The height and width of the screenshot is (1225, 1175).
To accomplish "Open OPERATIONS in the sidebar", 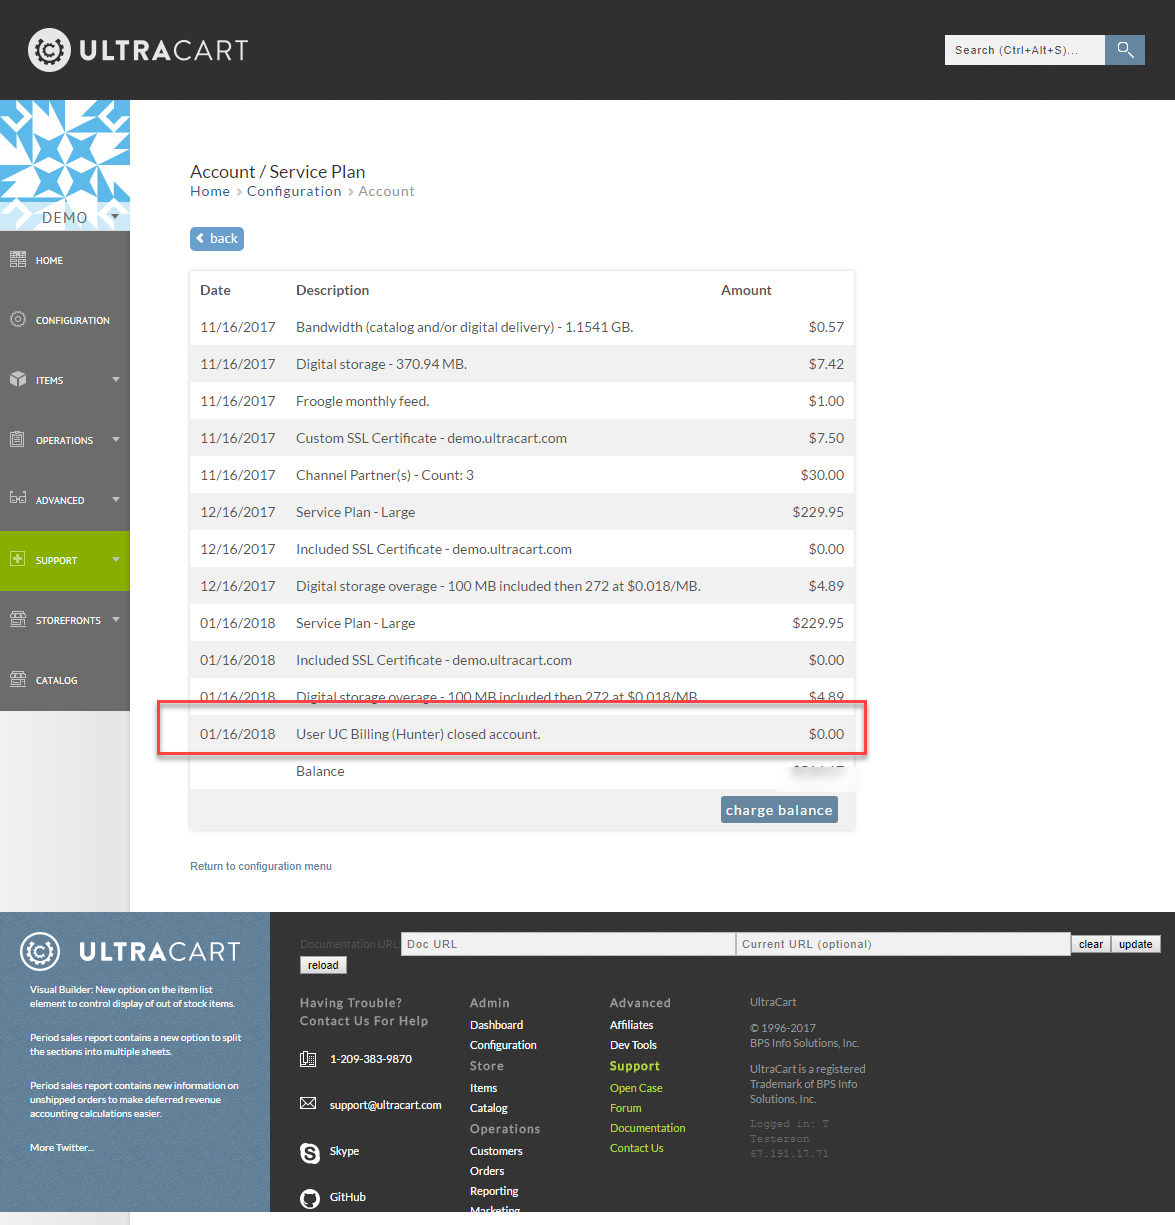I will (x=64, y=441).
